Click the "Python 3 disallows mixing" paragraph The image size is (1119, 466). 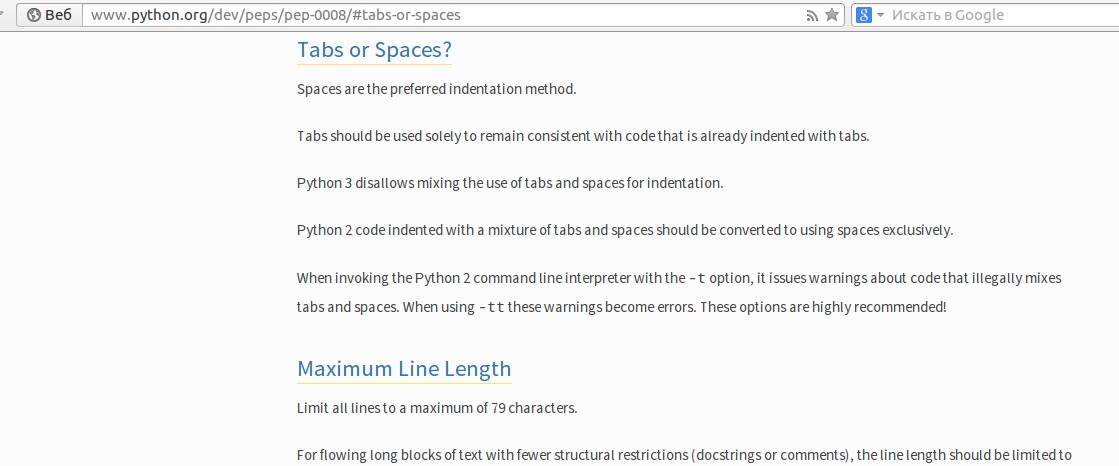tap(510, 183)
